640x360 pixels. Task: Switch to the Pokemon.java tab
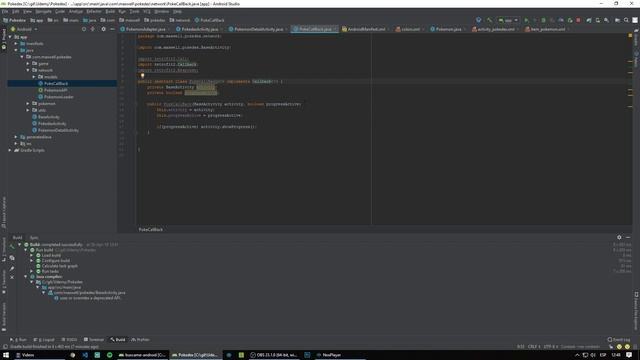click(448, 29)
